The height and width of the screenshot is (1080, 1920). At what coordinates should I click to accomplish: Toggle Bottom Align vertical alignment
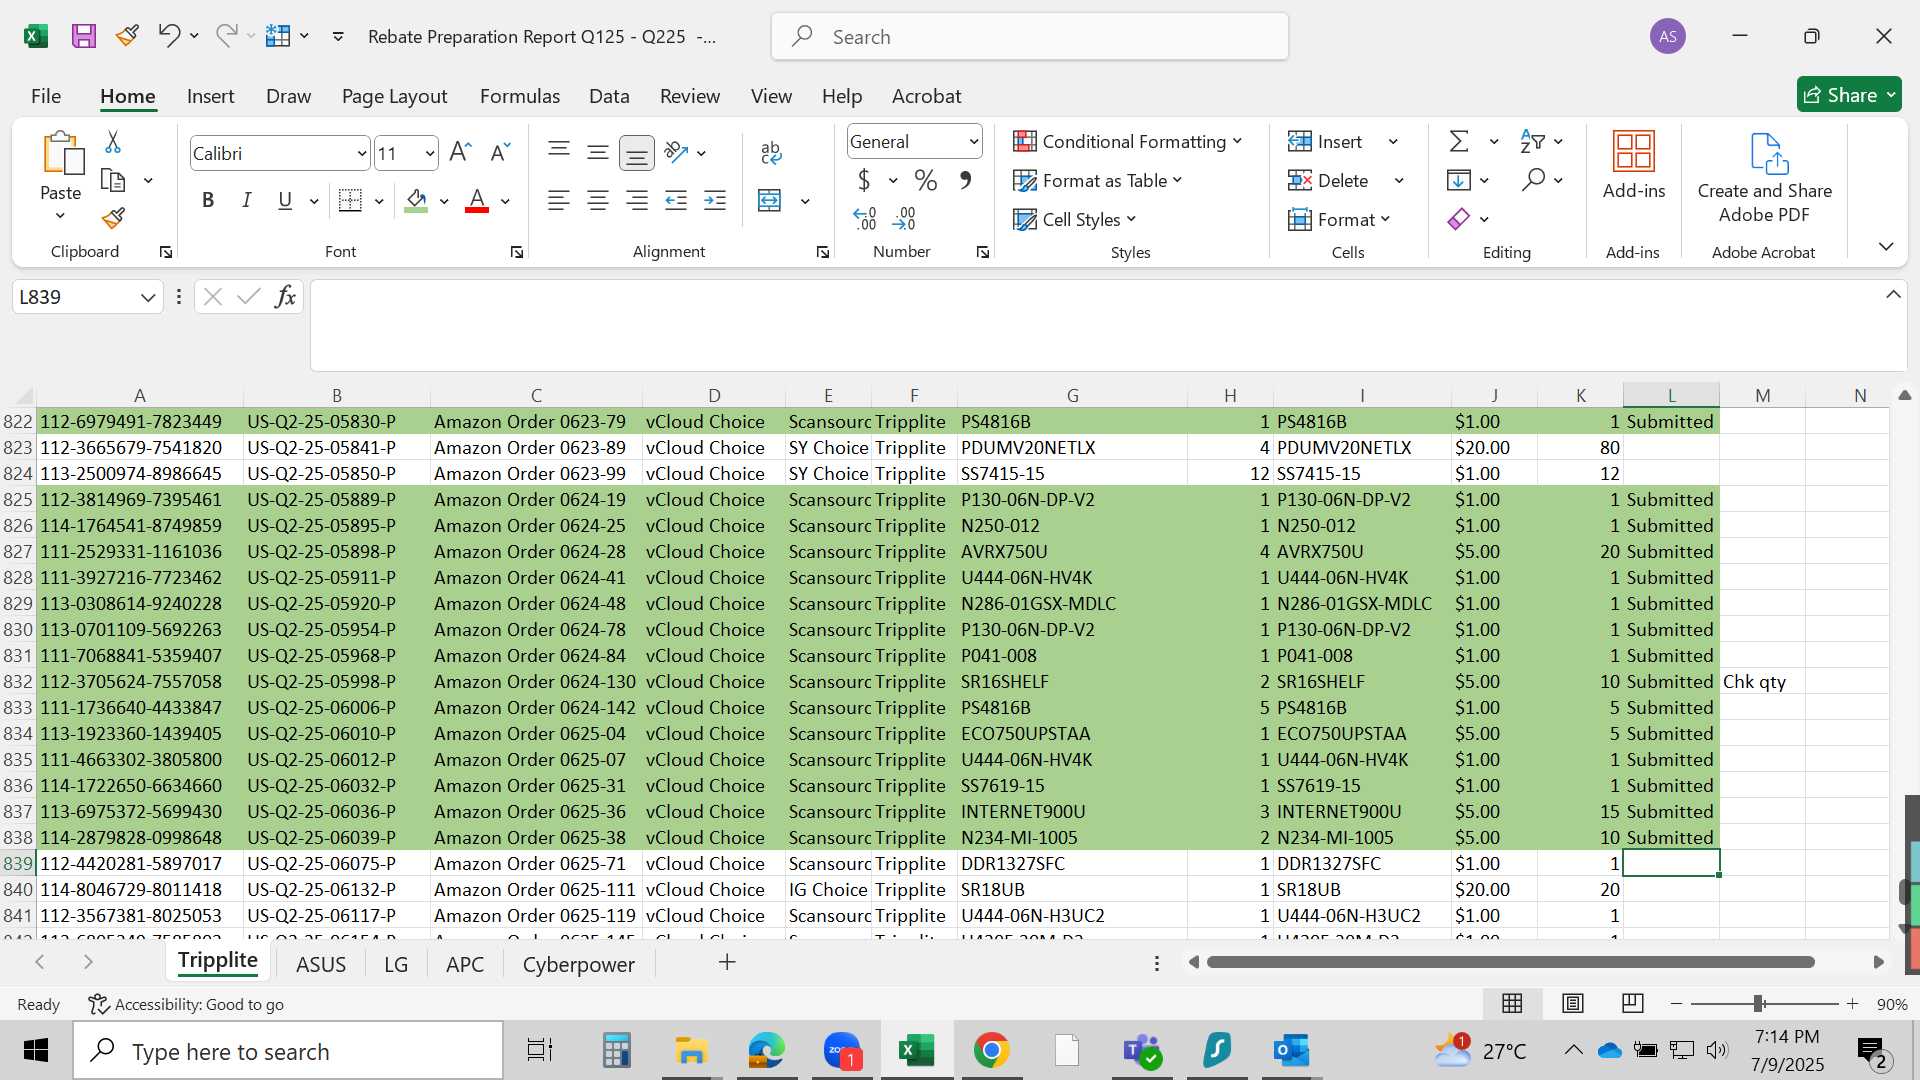click(637, 153)
